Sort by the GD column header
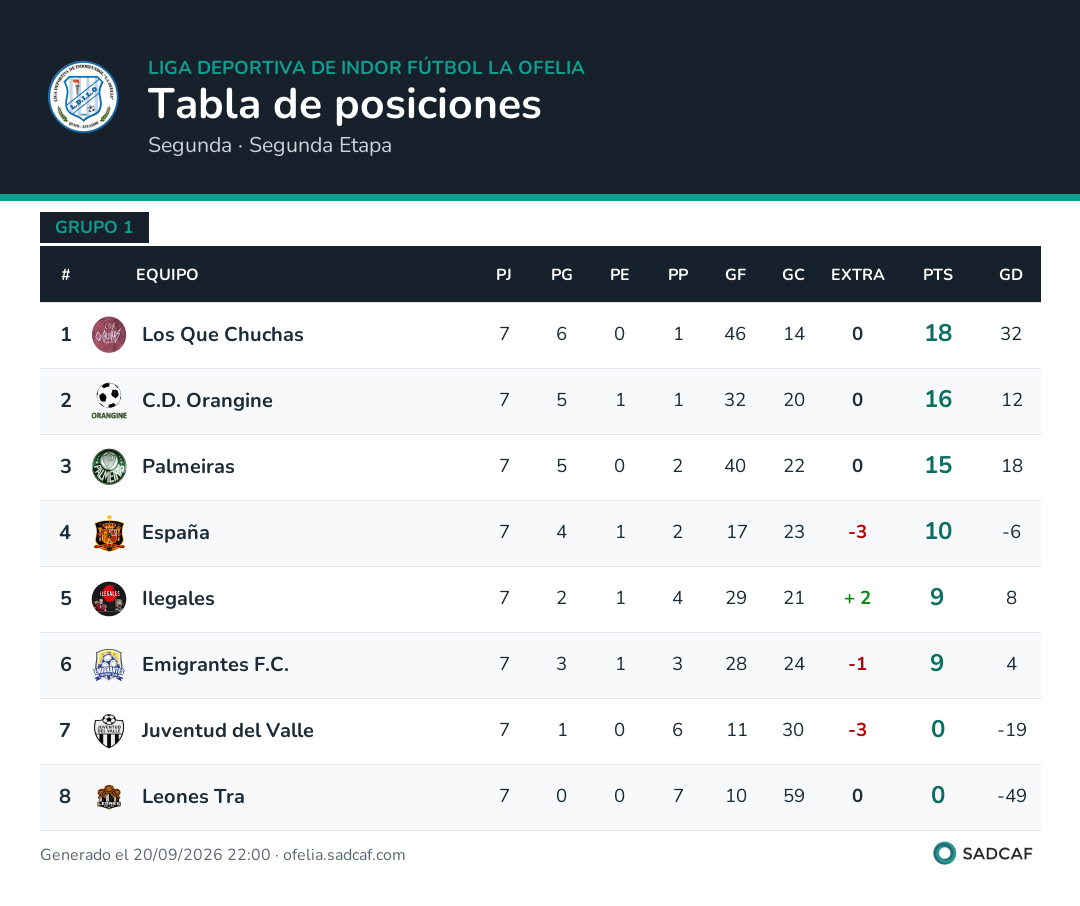Screen dimensions: 1080x906 pyautogui.click(x=1010, y=274)
